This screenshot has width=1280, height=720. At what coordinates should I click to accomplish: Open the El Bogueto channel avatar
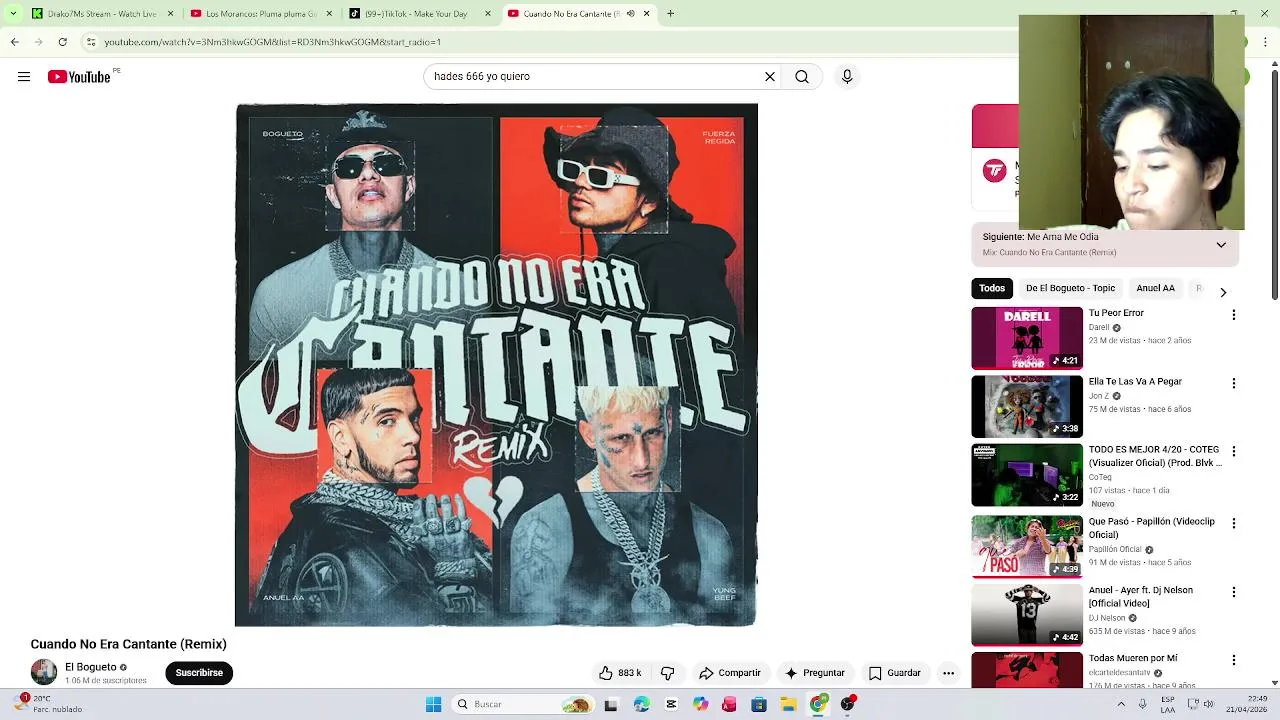(44, 672)
